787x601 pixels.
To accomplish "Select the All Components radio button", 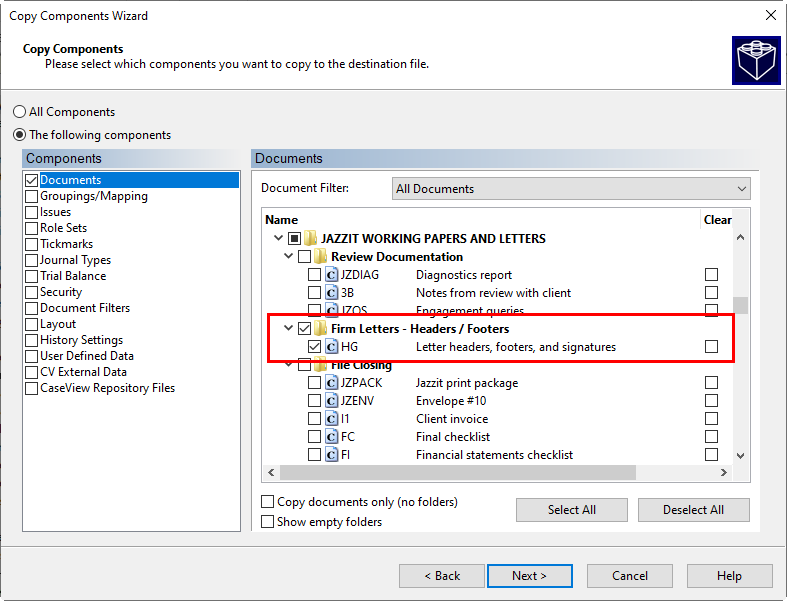I will coord(19,111).
